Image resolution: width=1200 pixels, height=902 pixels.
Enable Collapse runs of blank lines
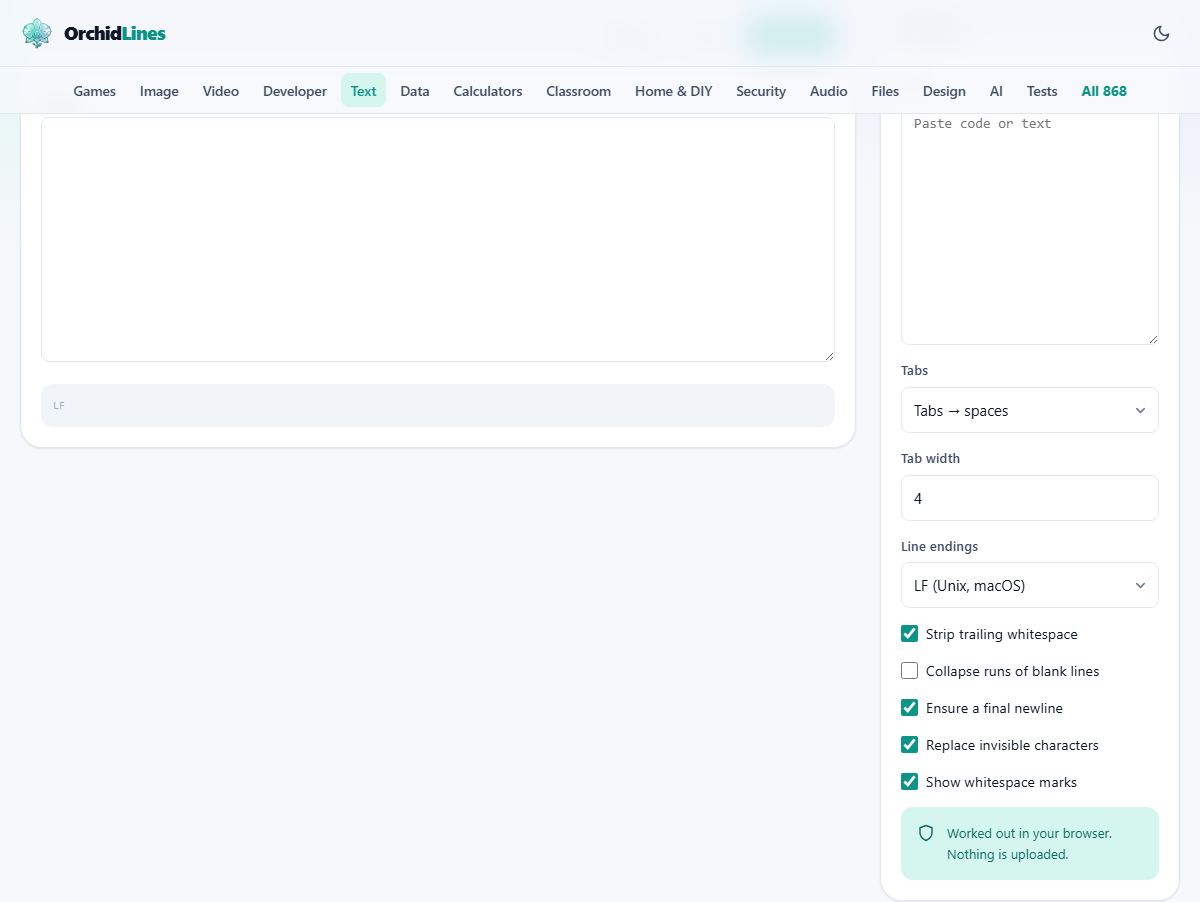click(x=909, y=671)
